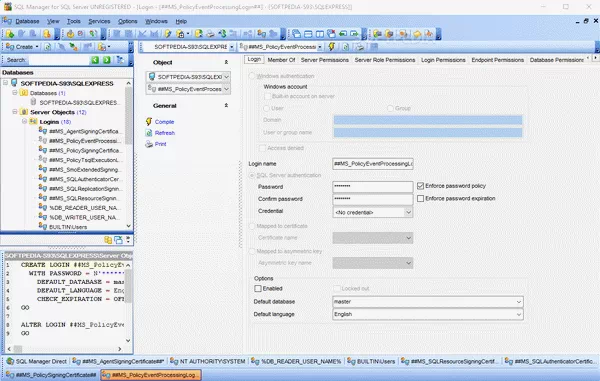Click the SQL editor horizontal scrollbar
The image size is (600, 381).
tap(64, 349)
